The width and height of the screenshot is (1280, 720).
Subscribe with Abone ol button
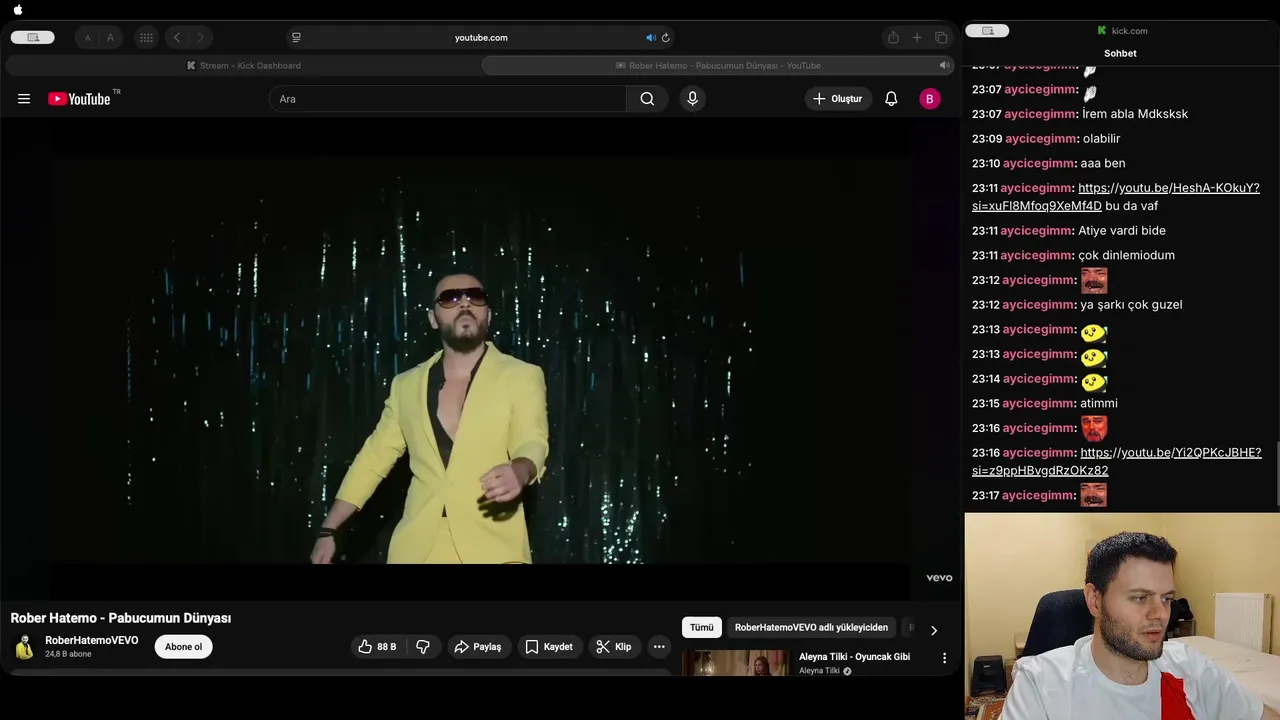coord(183,647)
